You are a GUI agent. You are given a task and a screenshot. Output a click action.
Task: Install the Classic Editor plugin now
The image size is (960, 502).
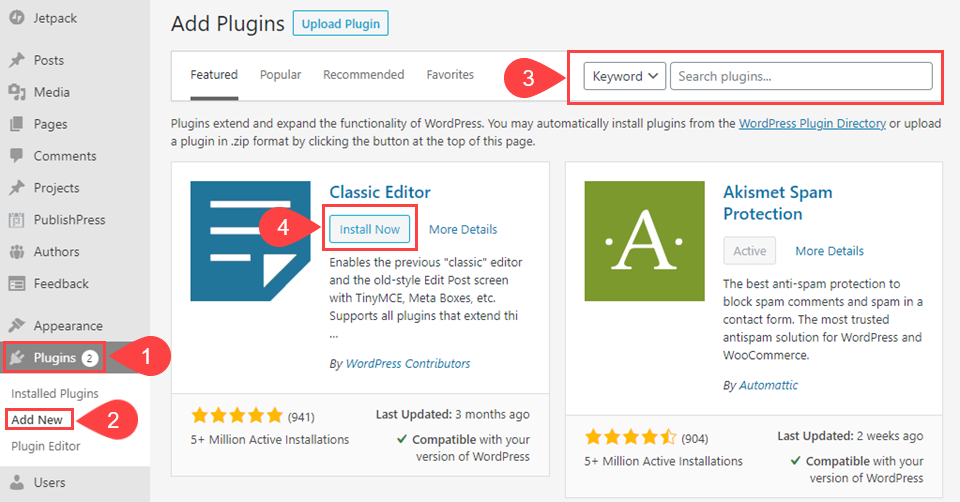(369, 230)
